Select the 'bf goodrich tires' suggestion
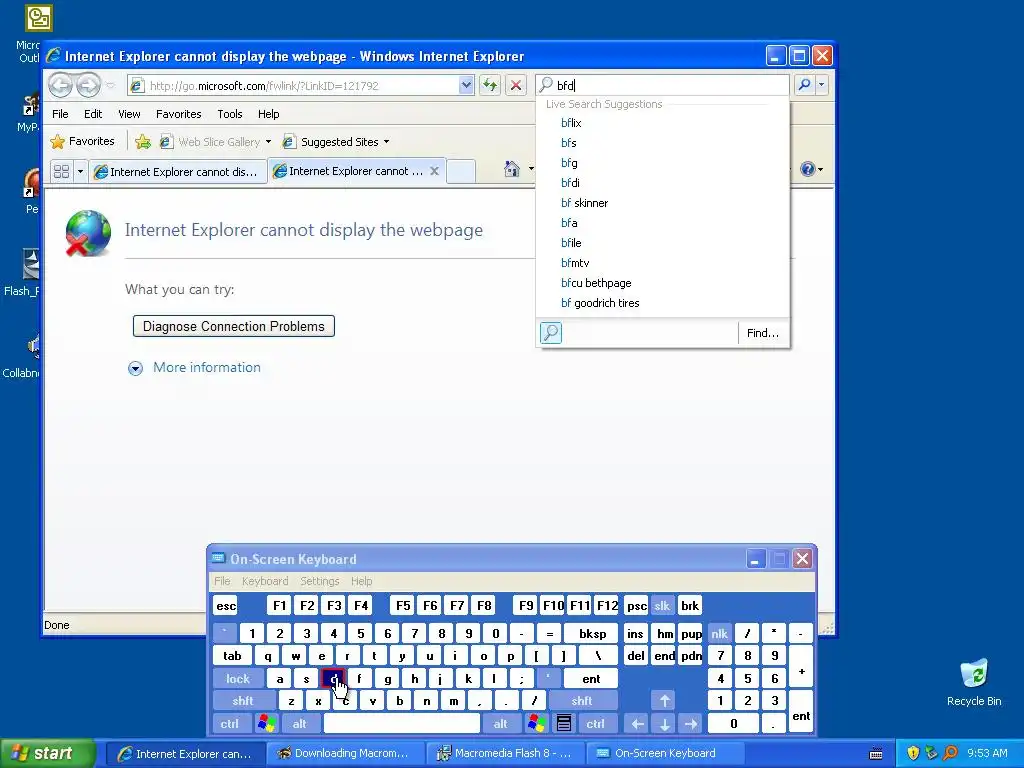Image resolution: width=1024 pixels, height=768 pixels. [663, 303]
